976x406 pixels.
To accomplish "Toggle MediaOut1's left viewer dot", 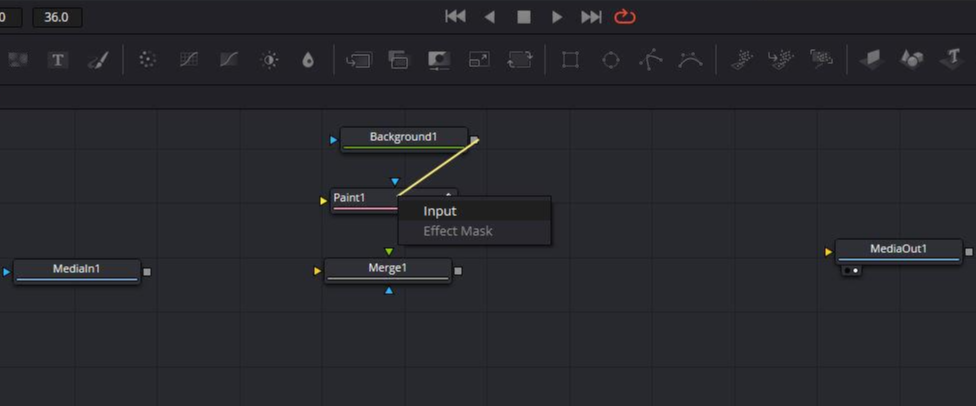I will (x=848, y=271).
